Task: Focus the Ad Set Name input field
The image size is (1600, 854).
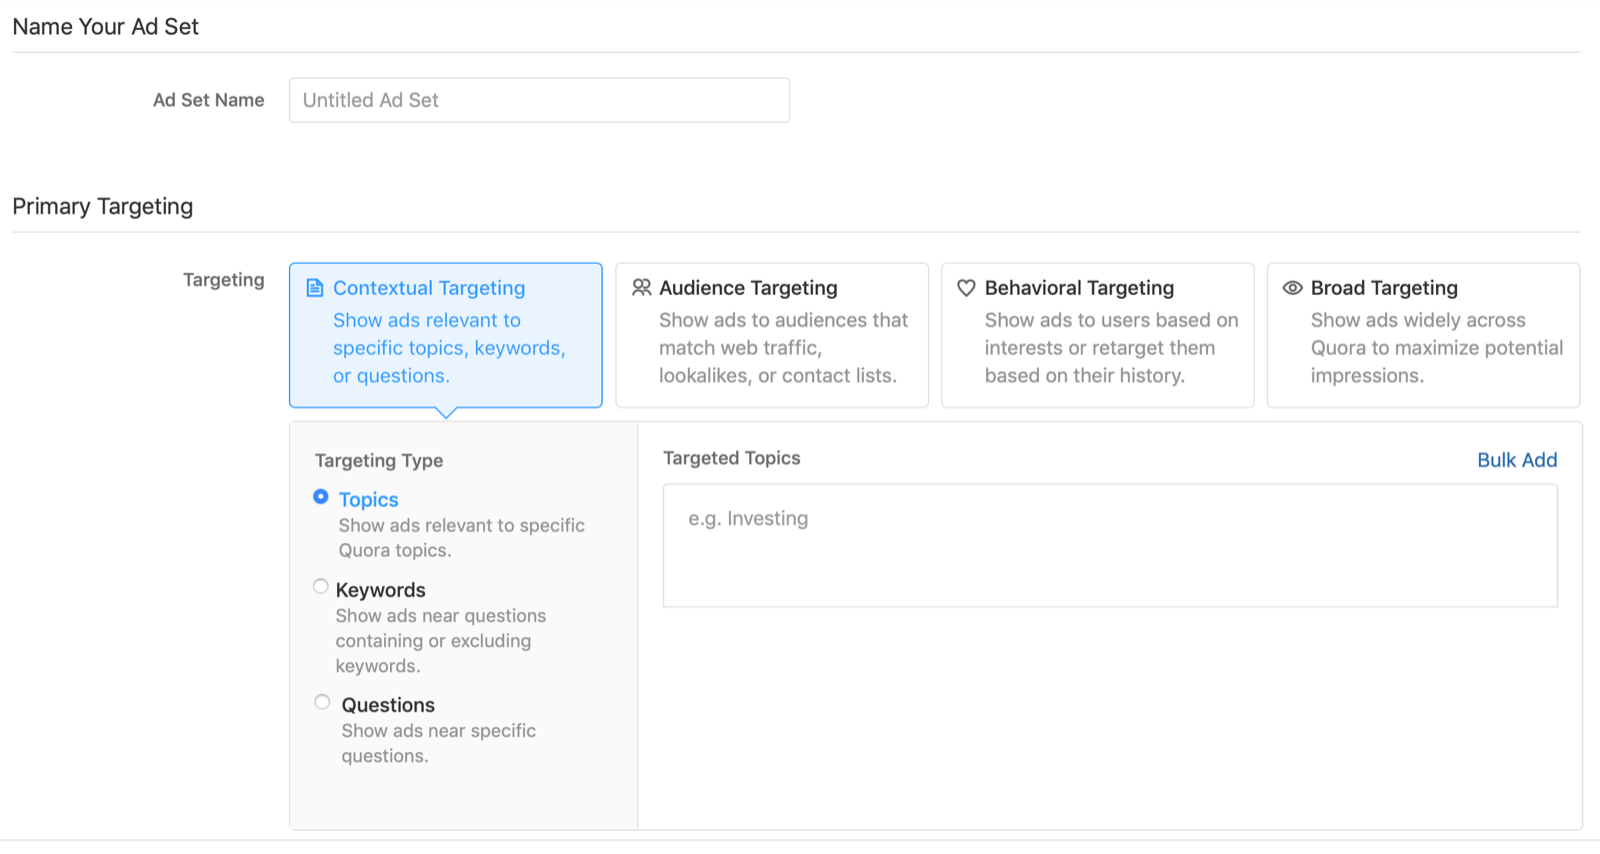Action: [x=539, y=100]
